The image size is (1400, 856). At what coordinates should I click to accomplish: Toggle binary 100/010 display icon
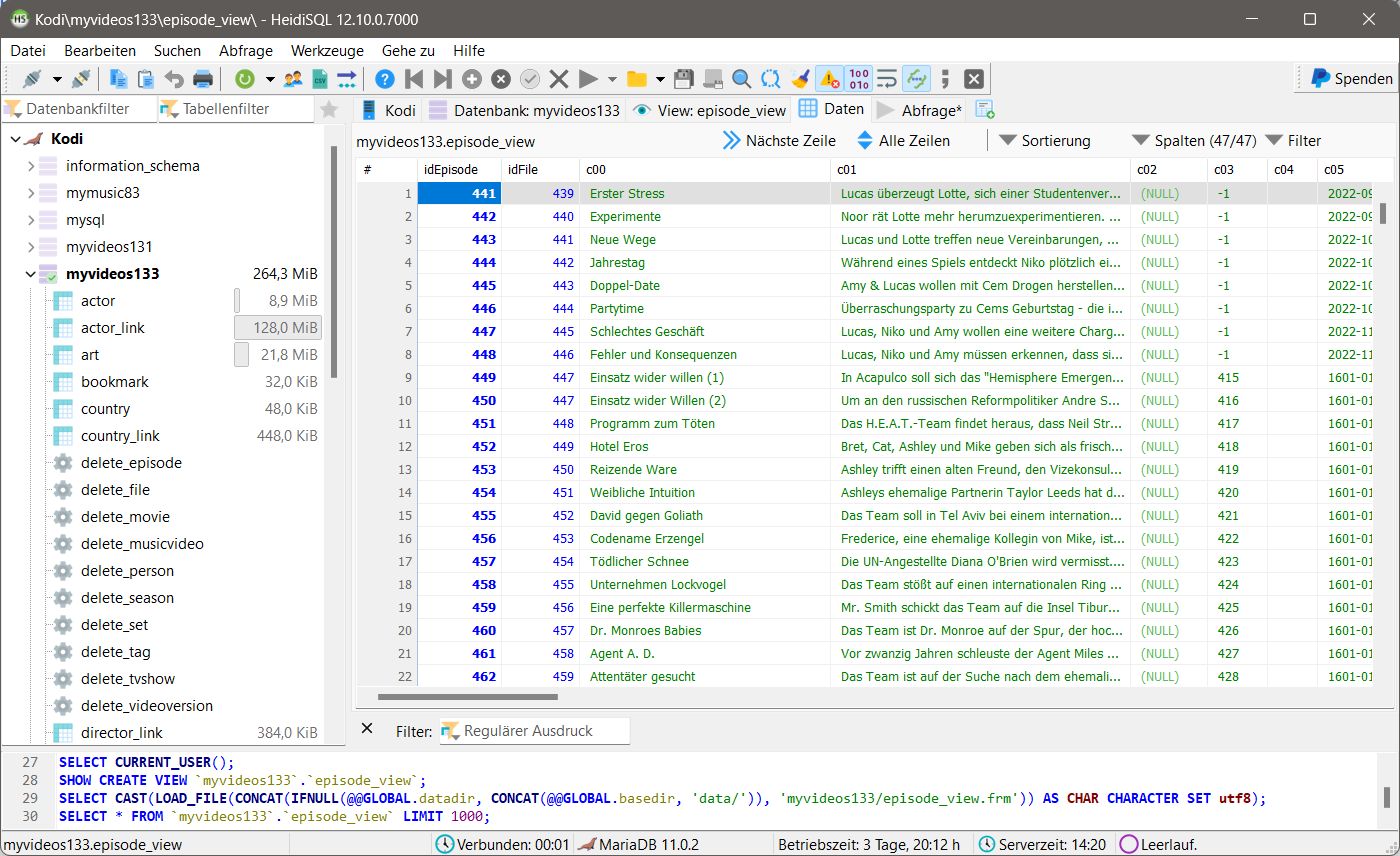coord(858,79)
